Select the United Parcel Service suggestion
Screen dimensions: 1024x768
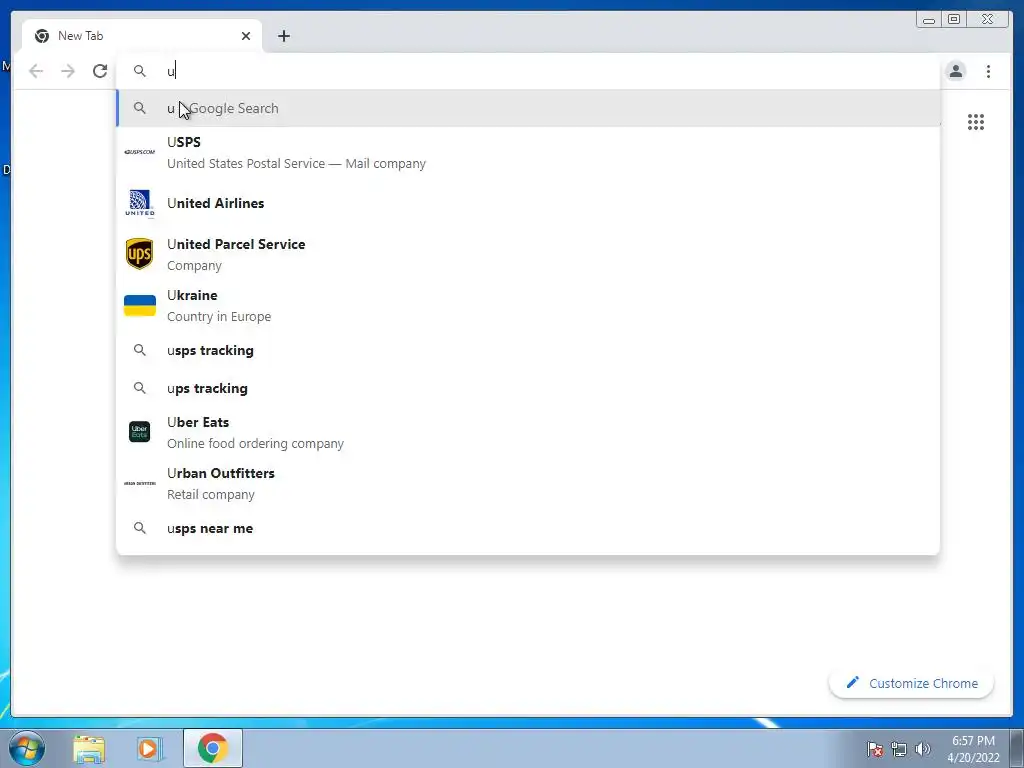pos(528,254)
